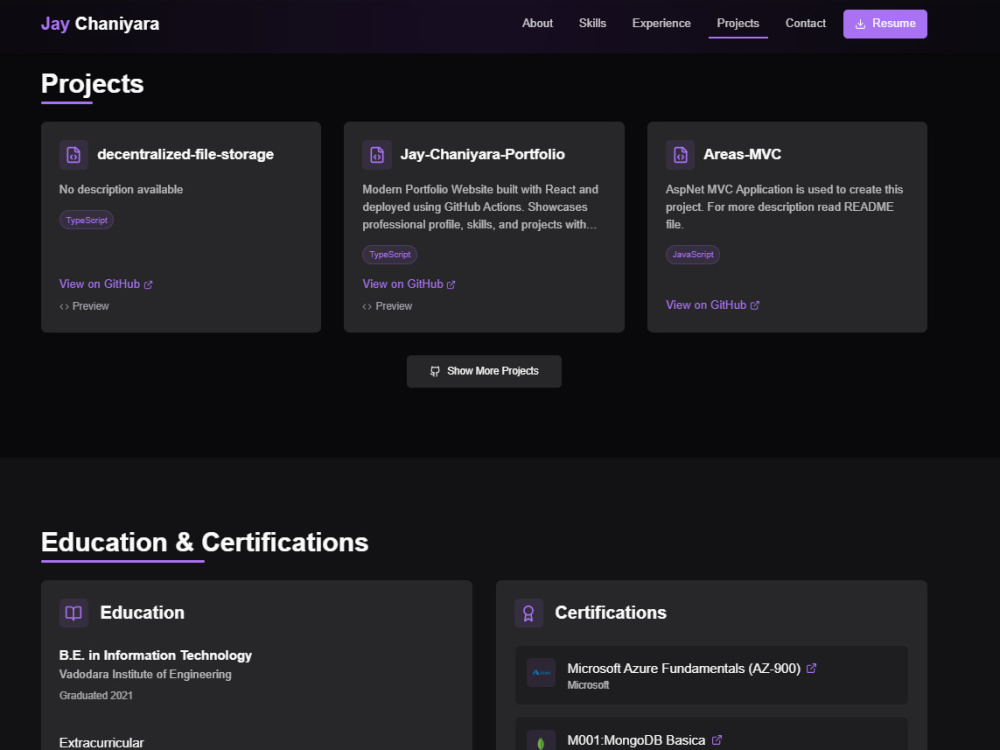
Task: Click the Certifications award ribbon icon
Action: coord(529,613)
